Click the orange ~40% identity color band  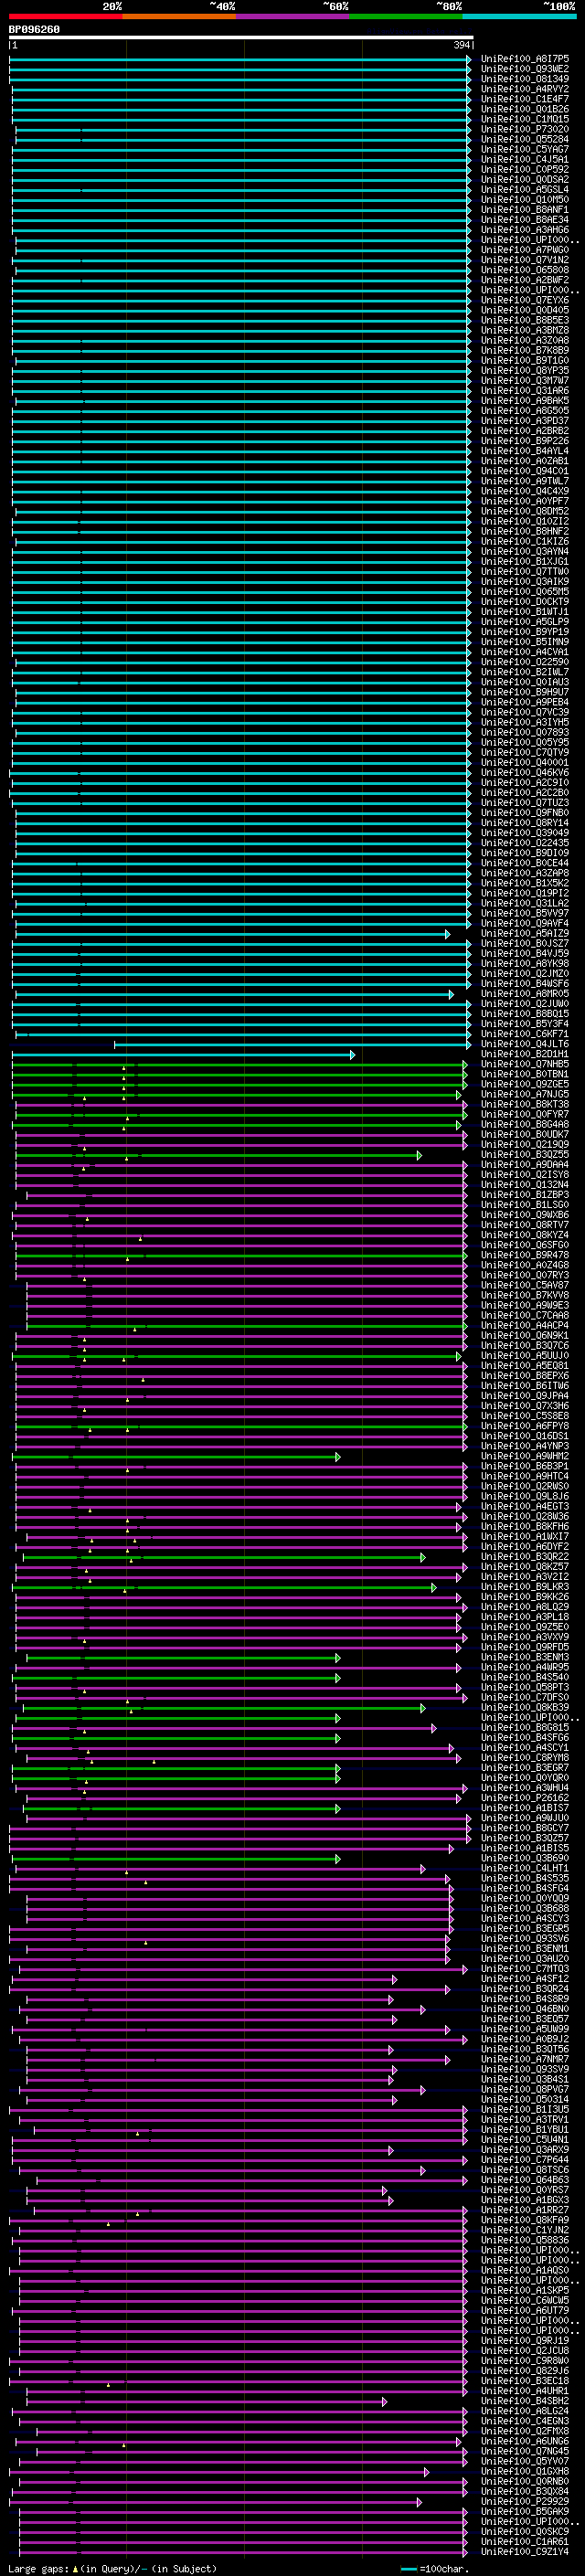coord(179,16)
